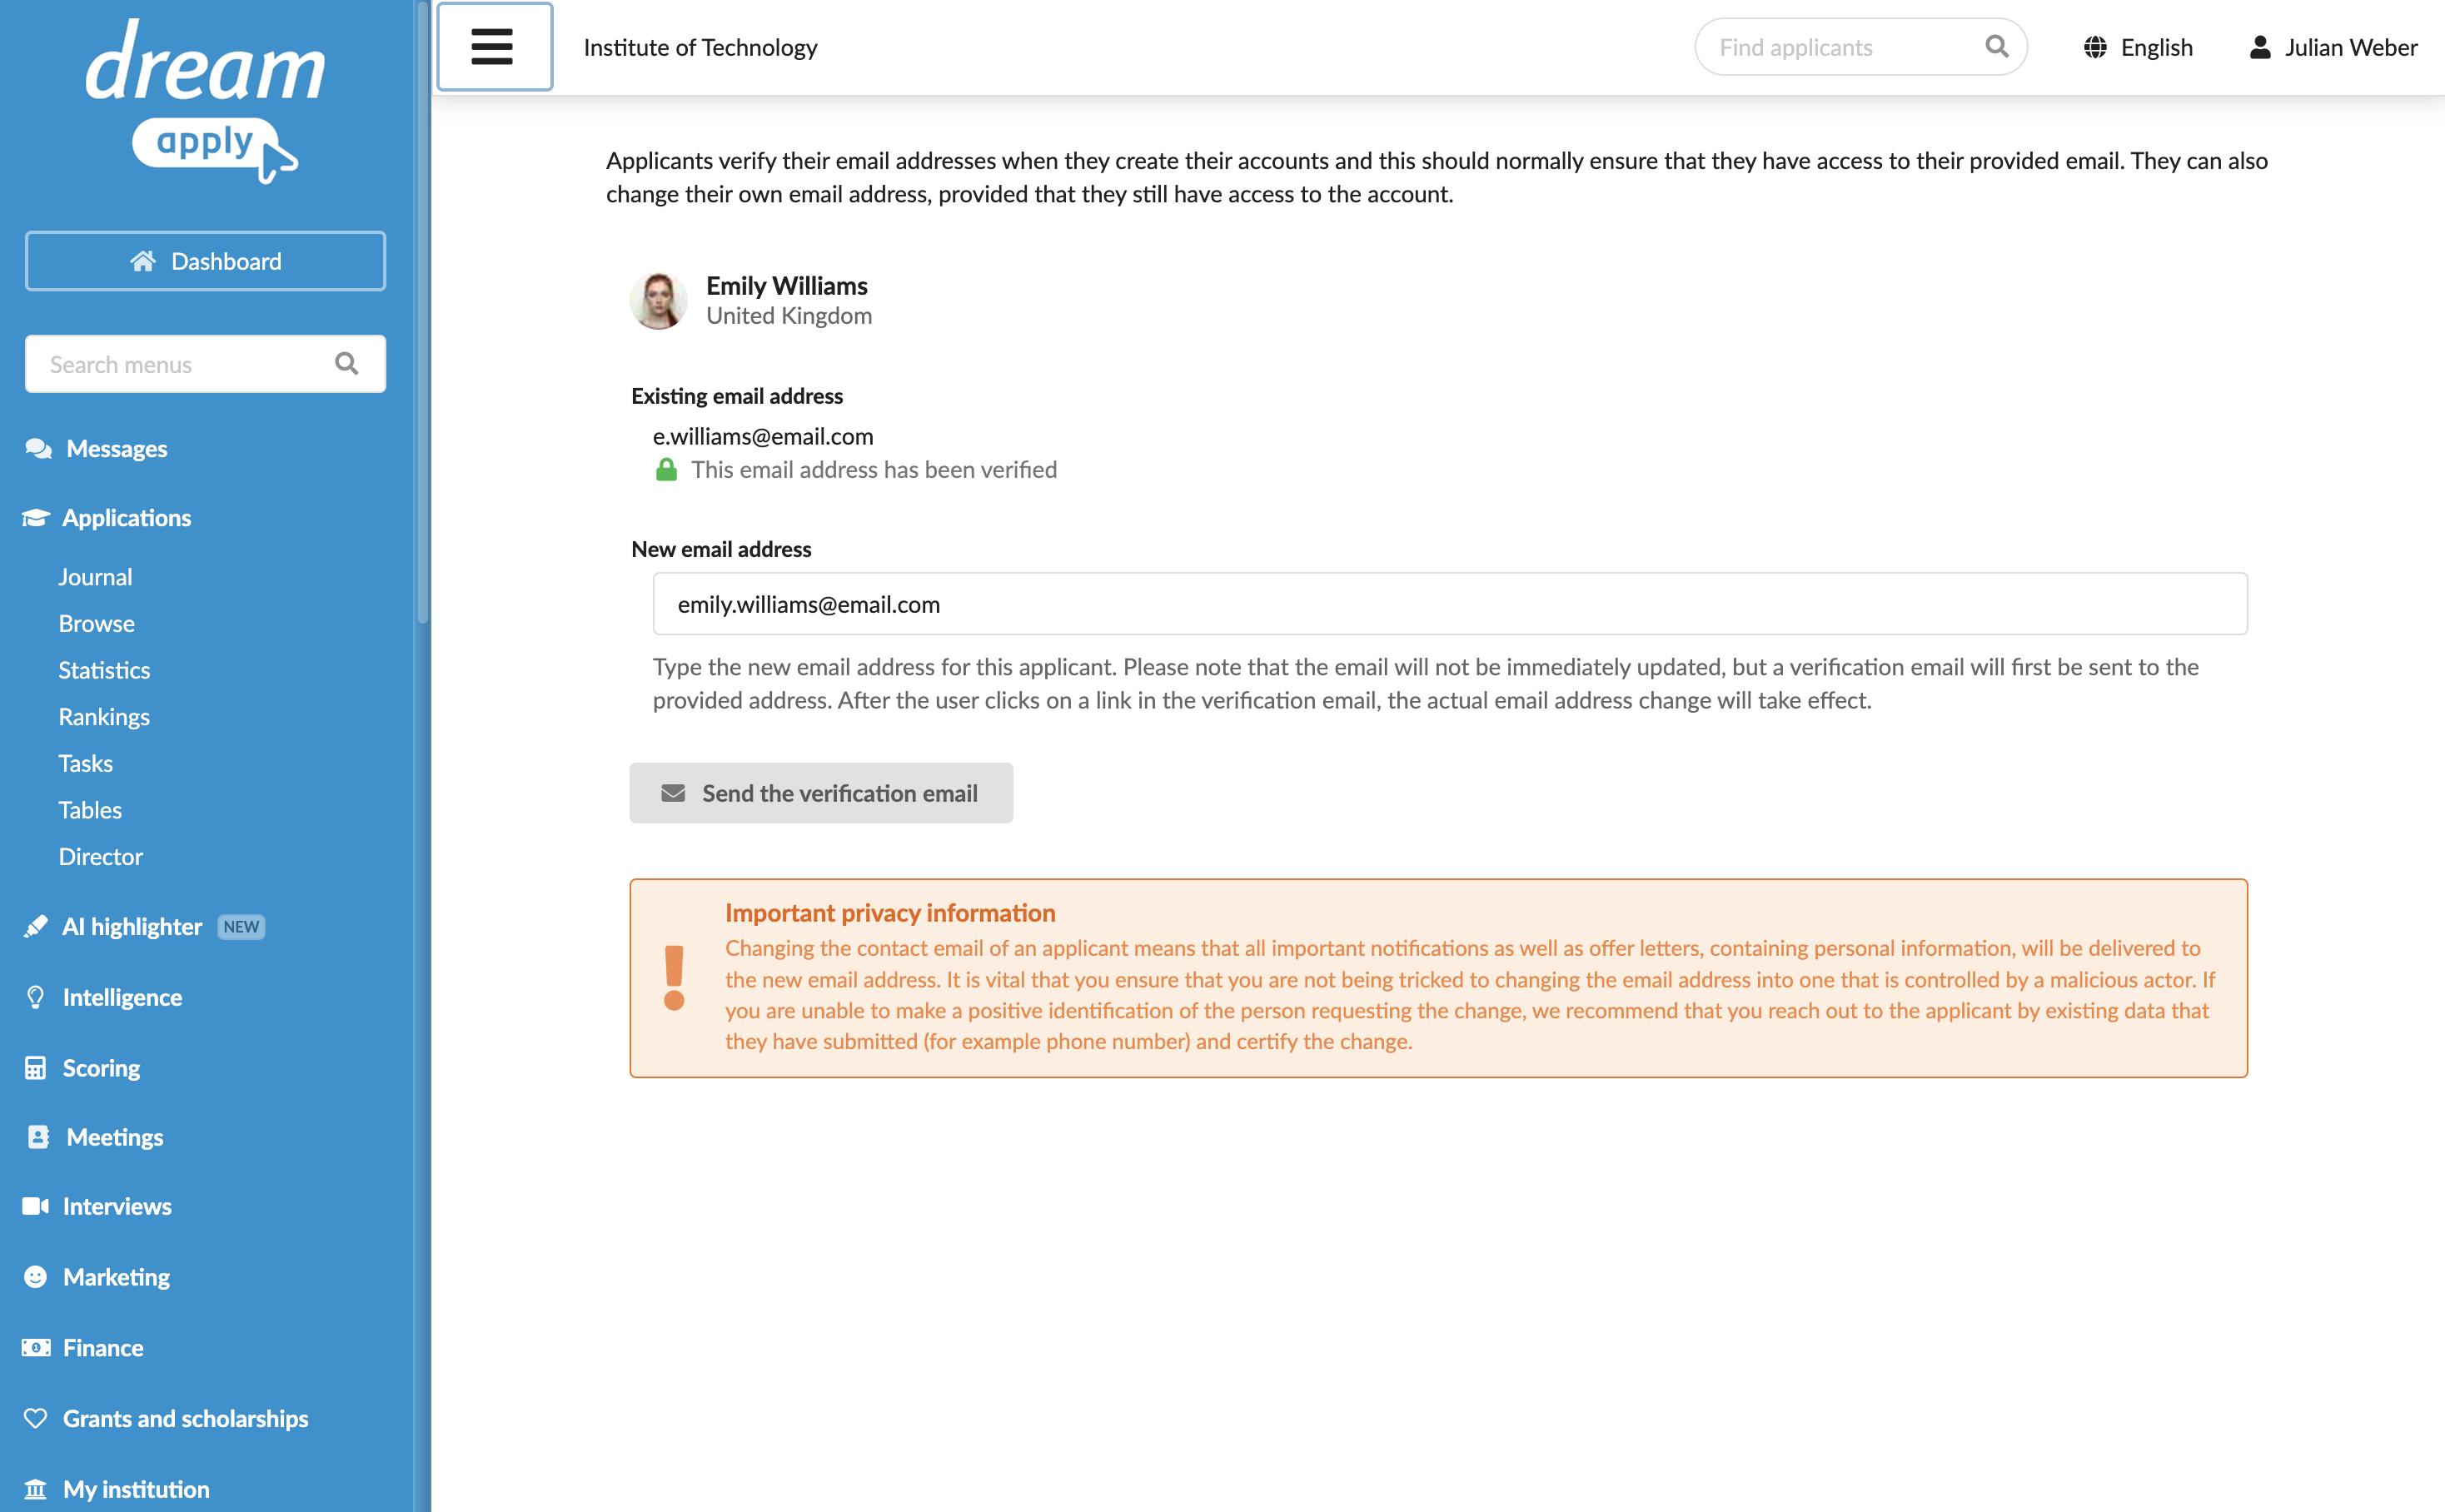Click the magnifier in Search menus
Viewport: 2445px width, 1512px height.
pos(346,364)
